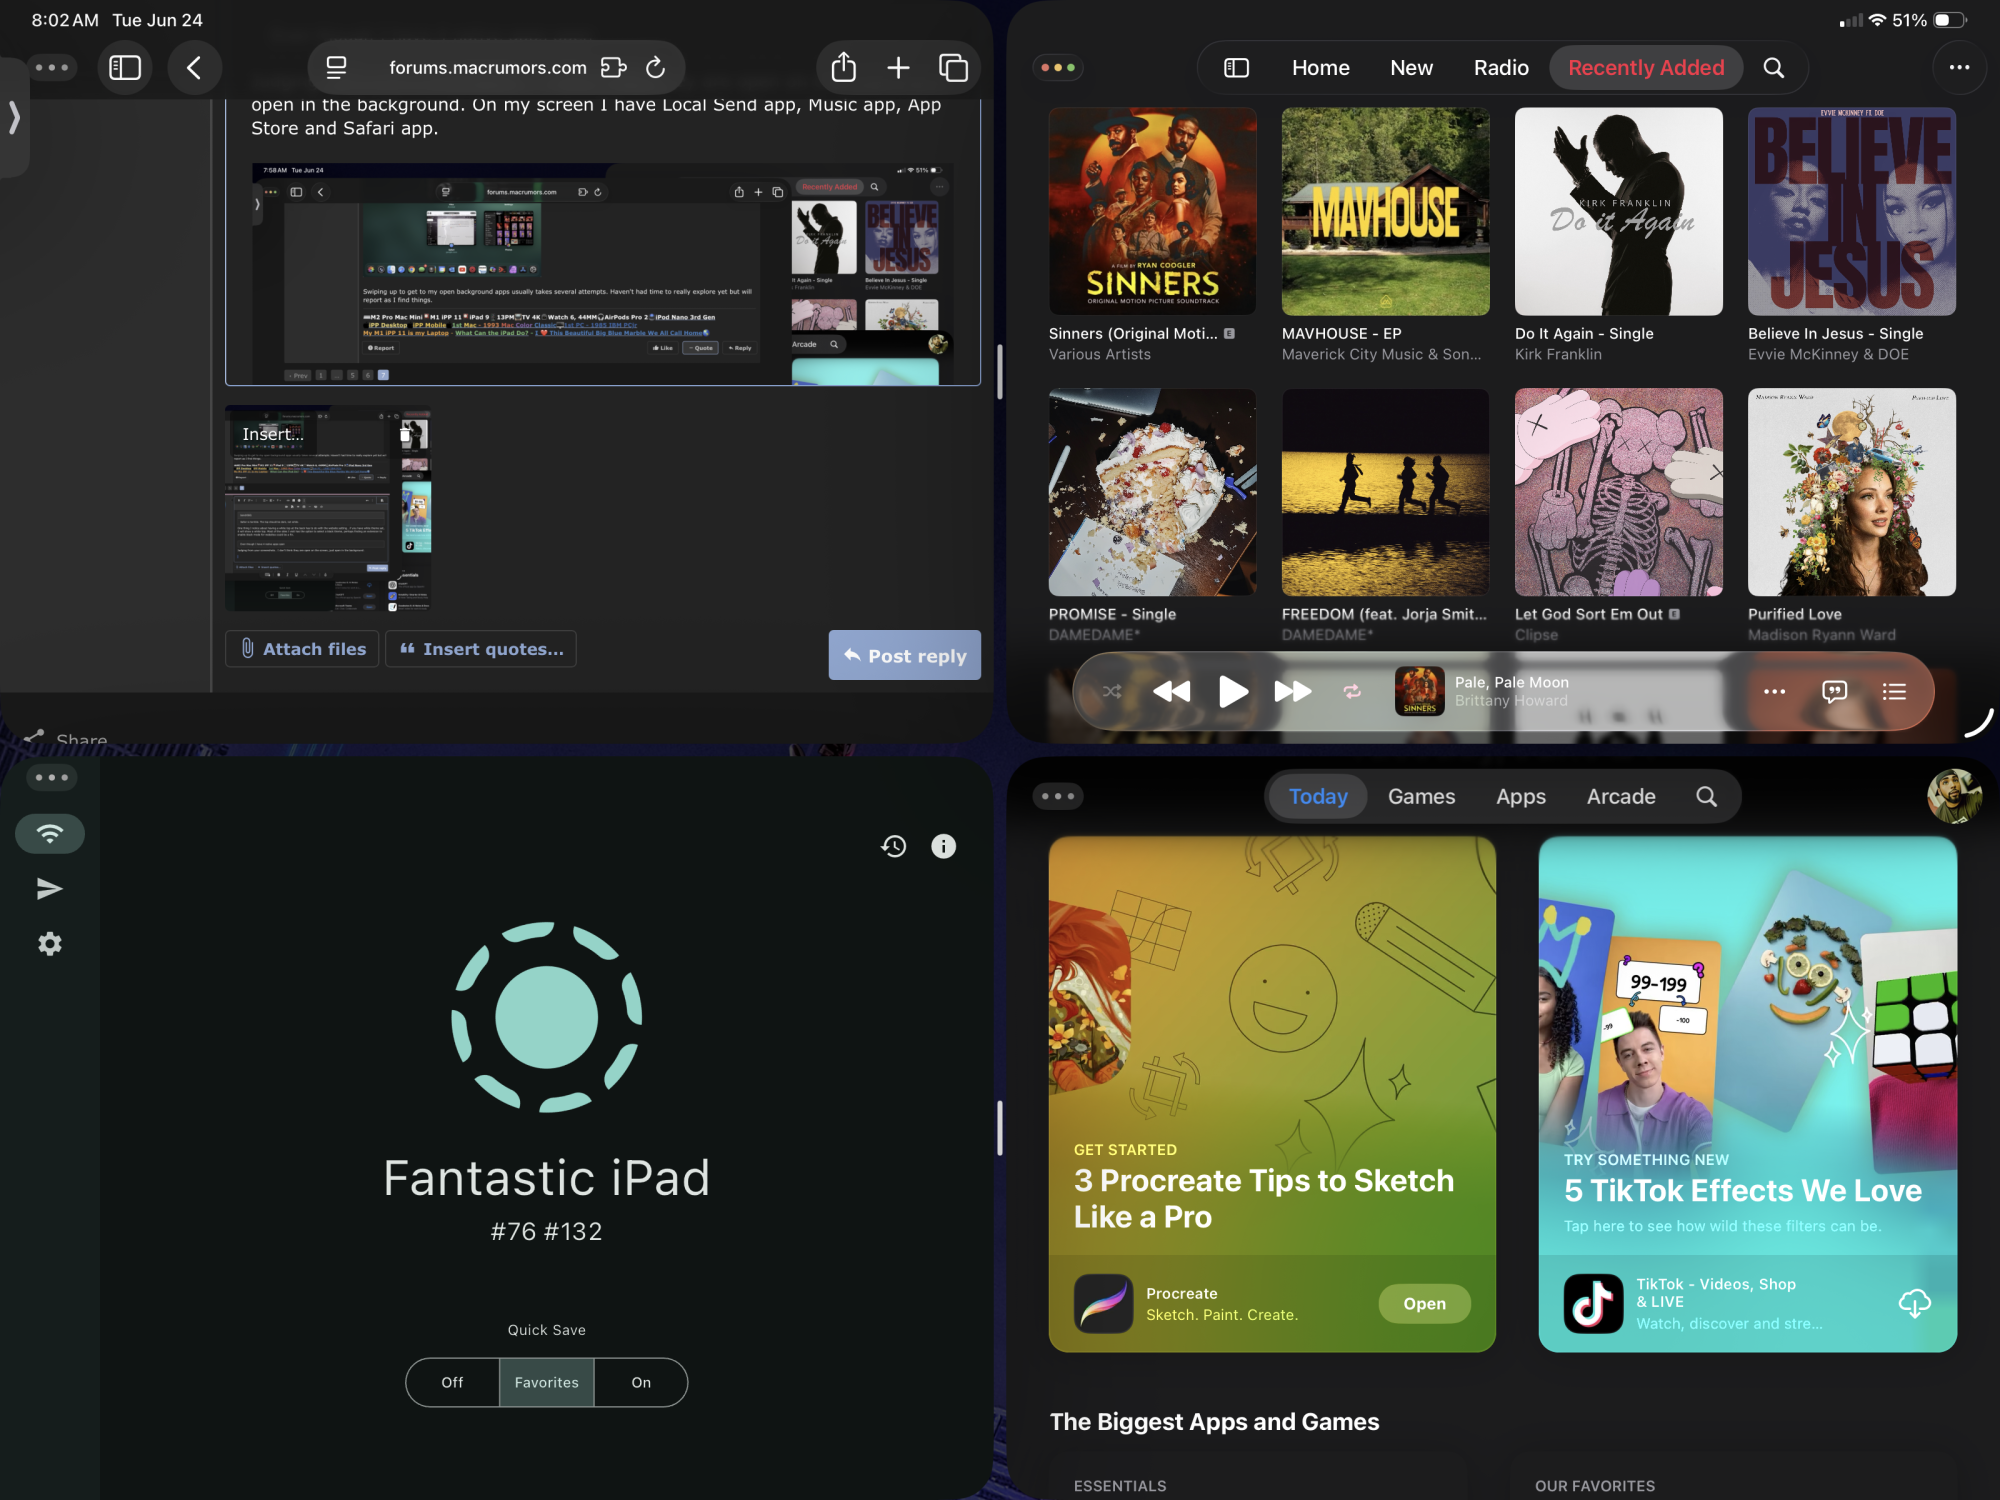This screenshot has height=1500, width=2000.
Task: Show Safari tab overview
Action: point(953,68)
